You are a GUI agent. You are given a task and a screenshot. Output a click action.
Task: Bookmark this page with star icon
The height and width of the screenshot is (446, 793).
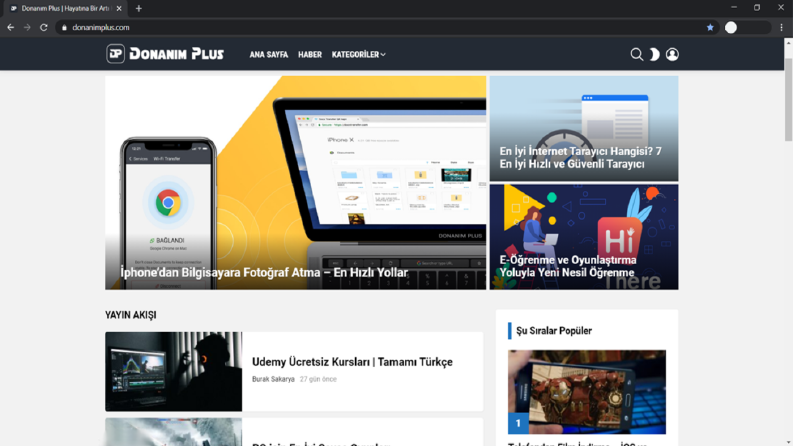click(x=710, y=27)
